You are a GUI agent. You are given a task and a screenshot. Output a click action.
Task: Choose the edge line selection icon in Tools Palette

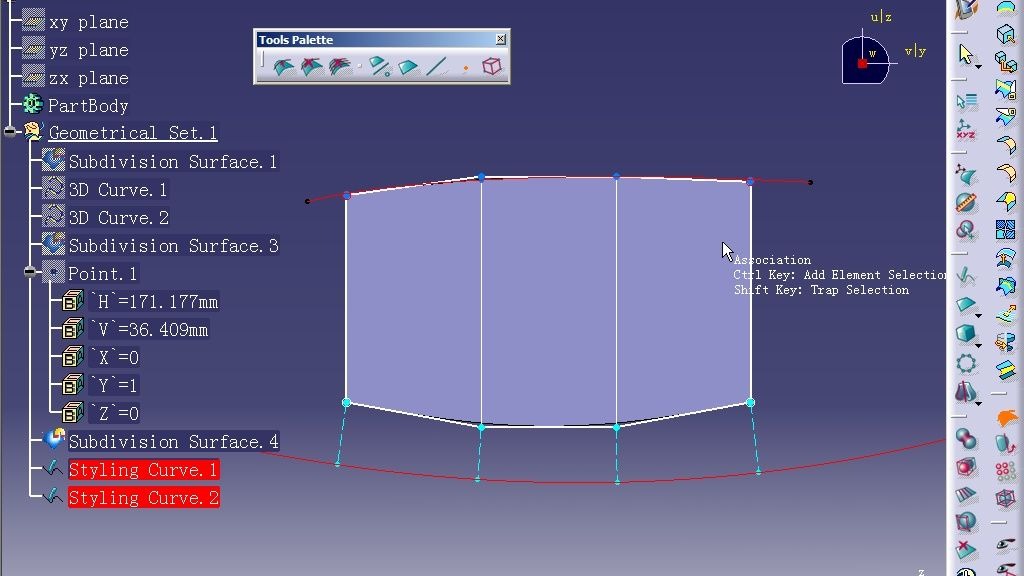tap(436, 66)
